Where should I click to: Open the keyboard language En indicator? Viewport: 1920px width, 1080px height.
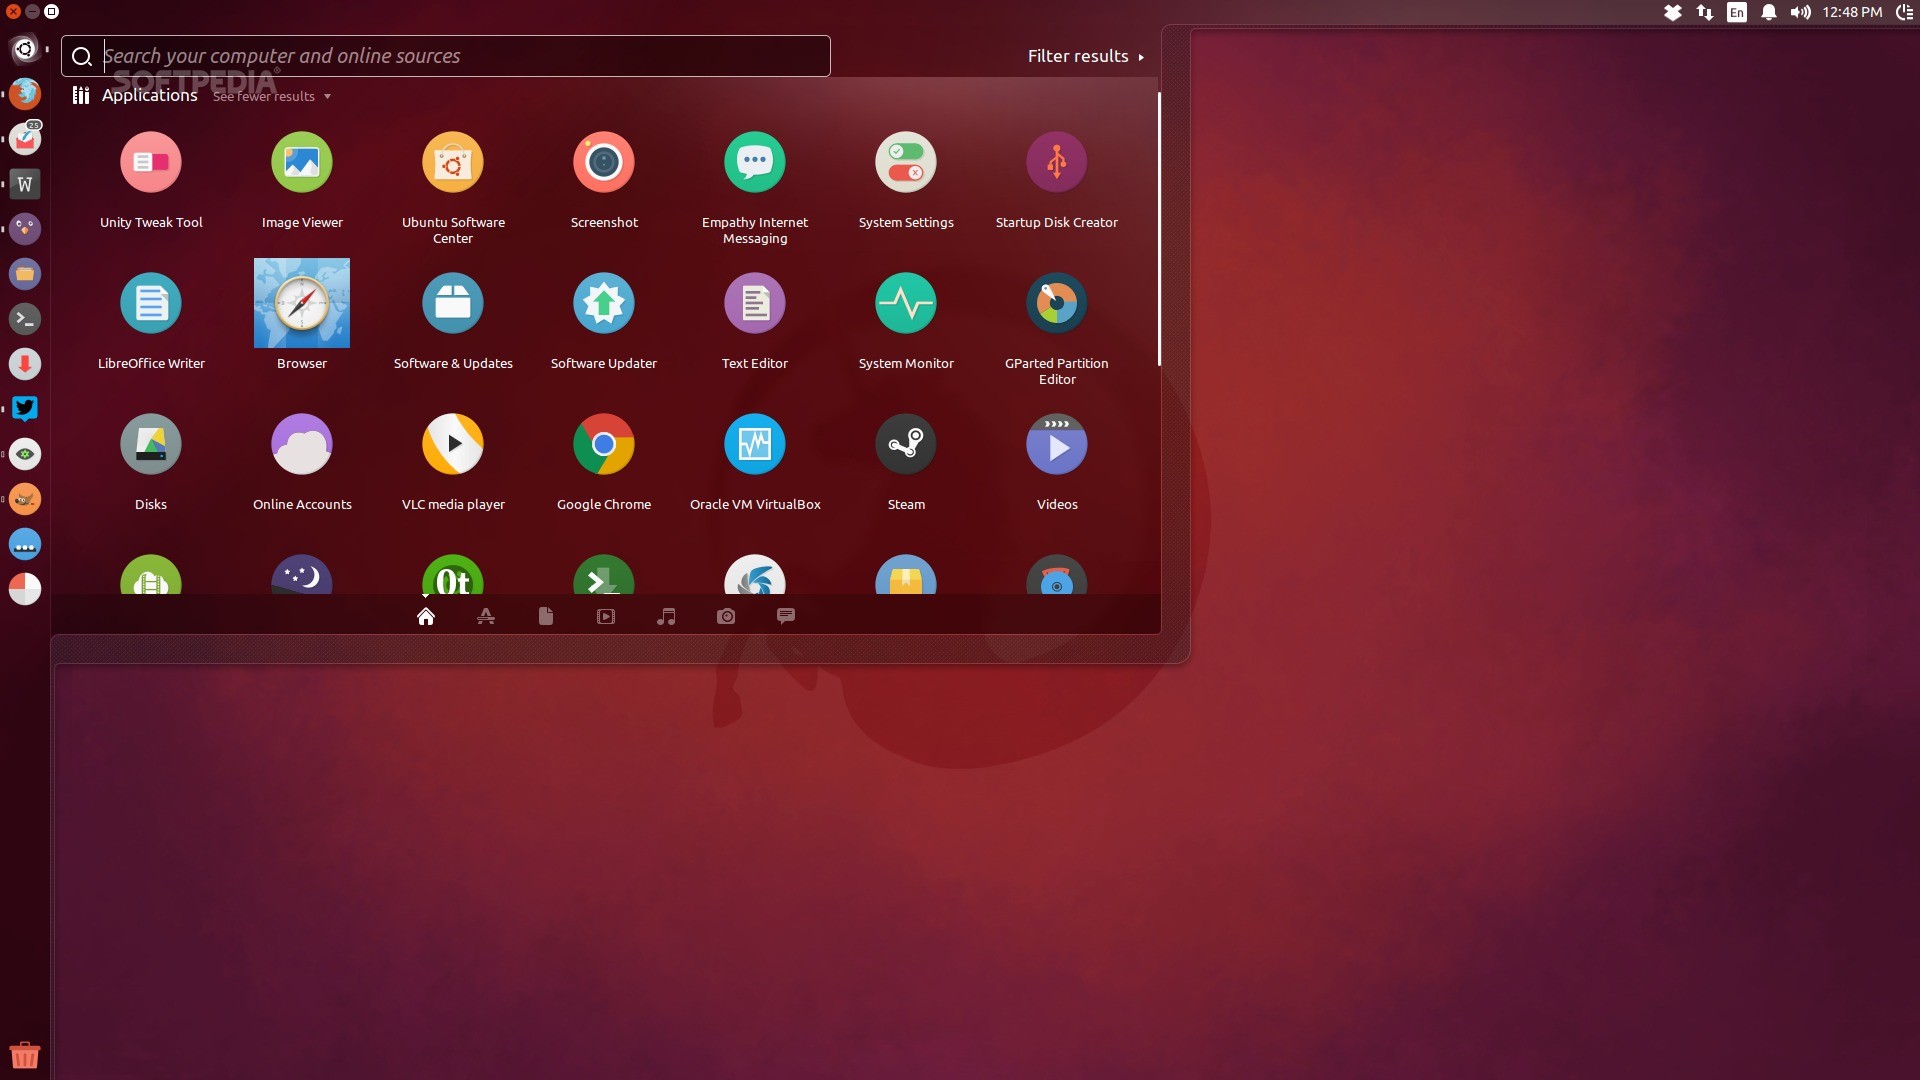(x=1737, y=13)
